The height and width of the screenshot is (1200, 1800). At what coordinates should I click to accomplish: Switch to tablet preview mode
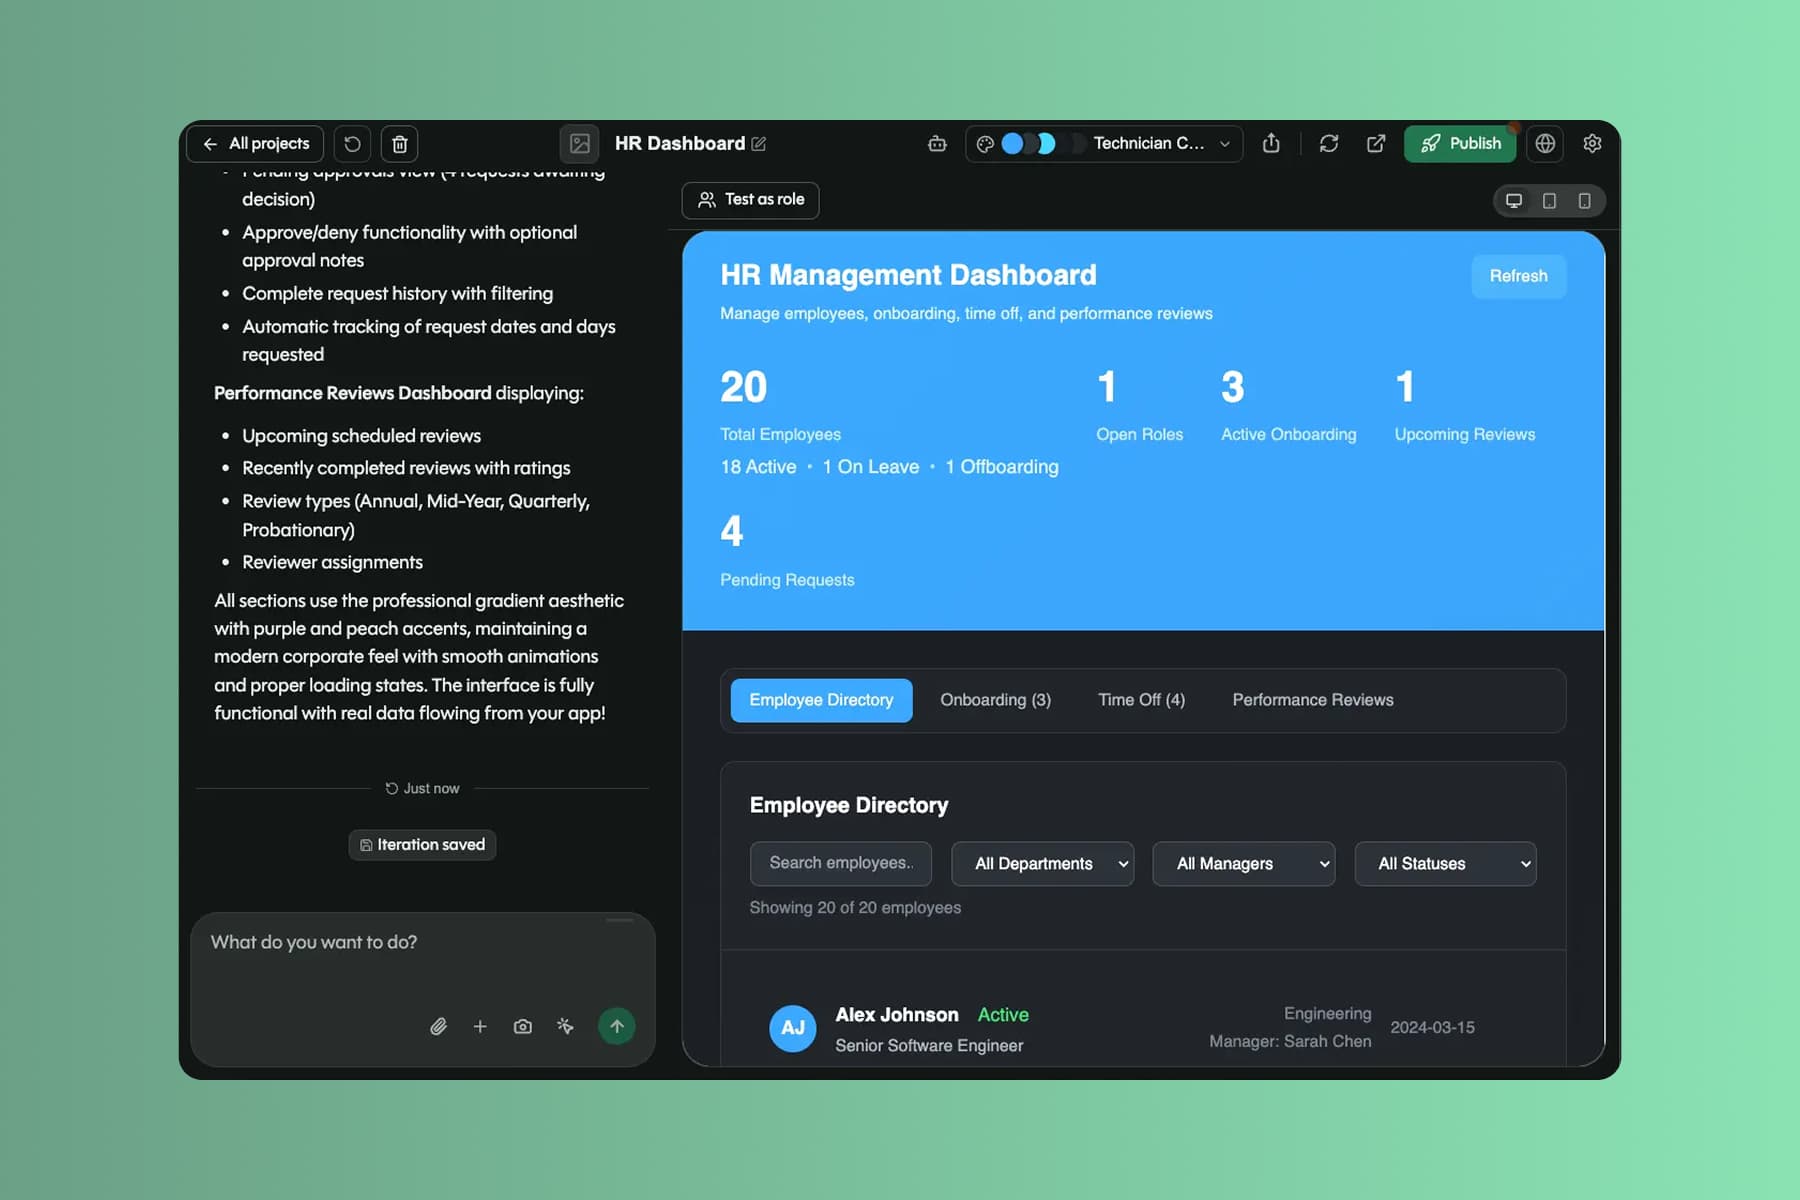[x=1549, y=201]
